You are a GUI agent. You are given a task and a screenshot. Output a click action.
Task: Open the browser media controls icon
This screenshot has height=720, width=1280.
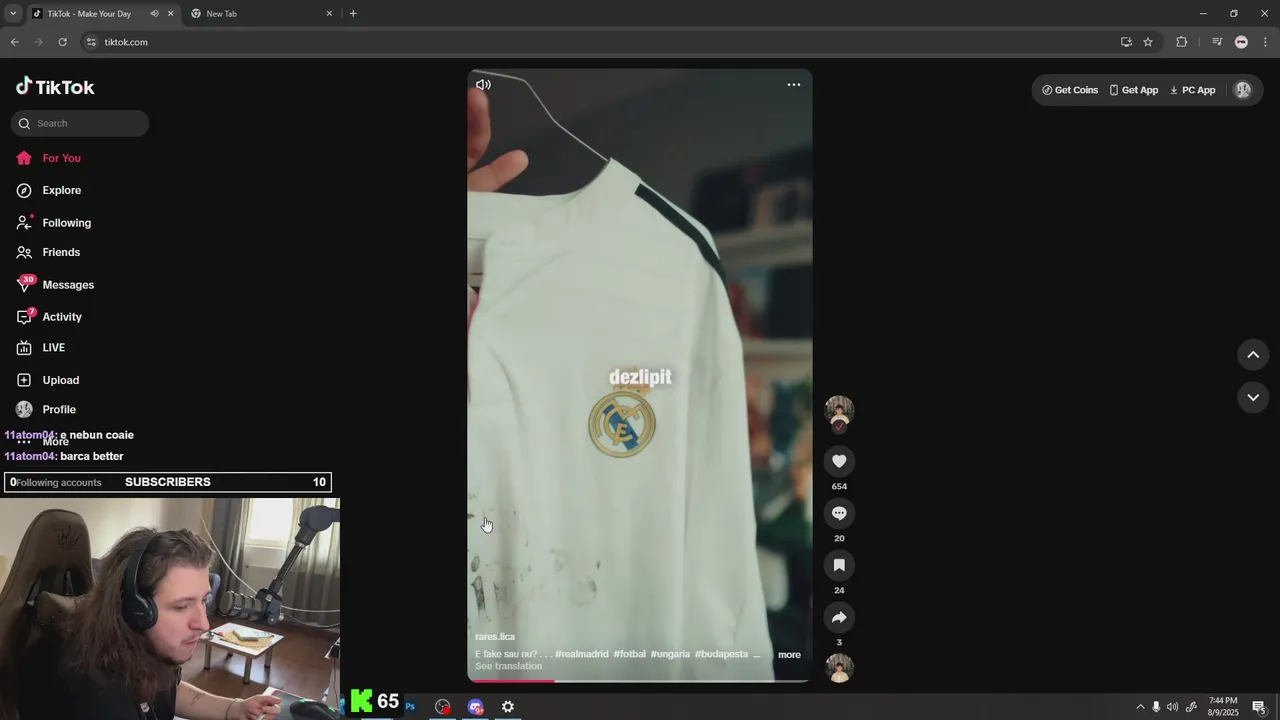pyautogui.click(x=1217, y=42)
